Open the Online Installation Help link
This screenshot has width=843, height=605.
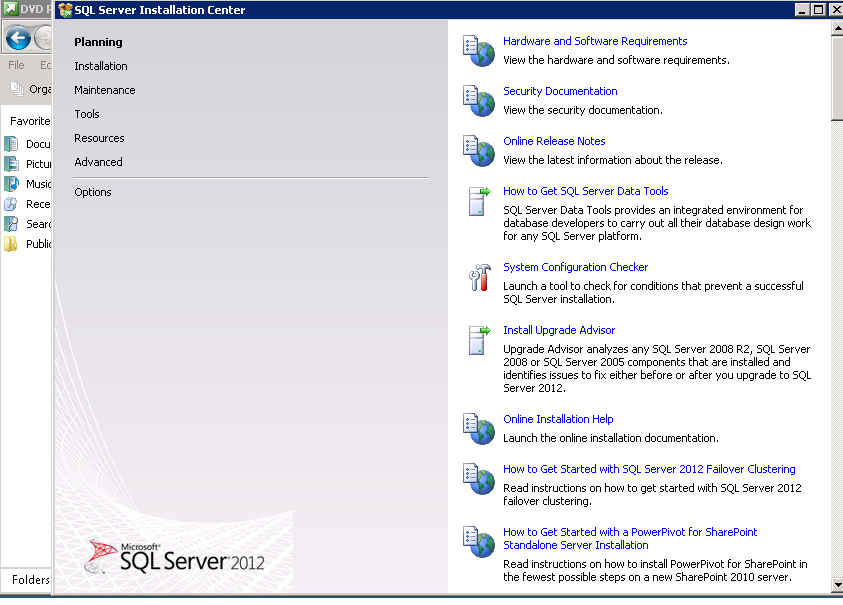coord(558,419)
